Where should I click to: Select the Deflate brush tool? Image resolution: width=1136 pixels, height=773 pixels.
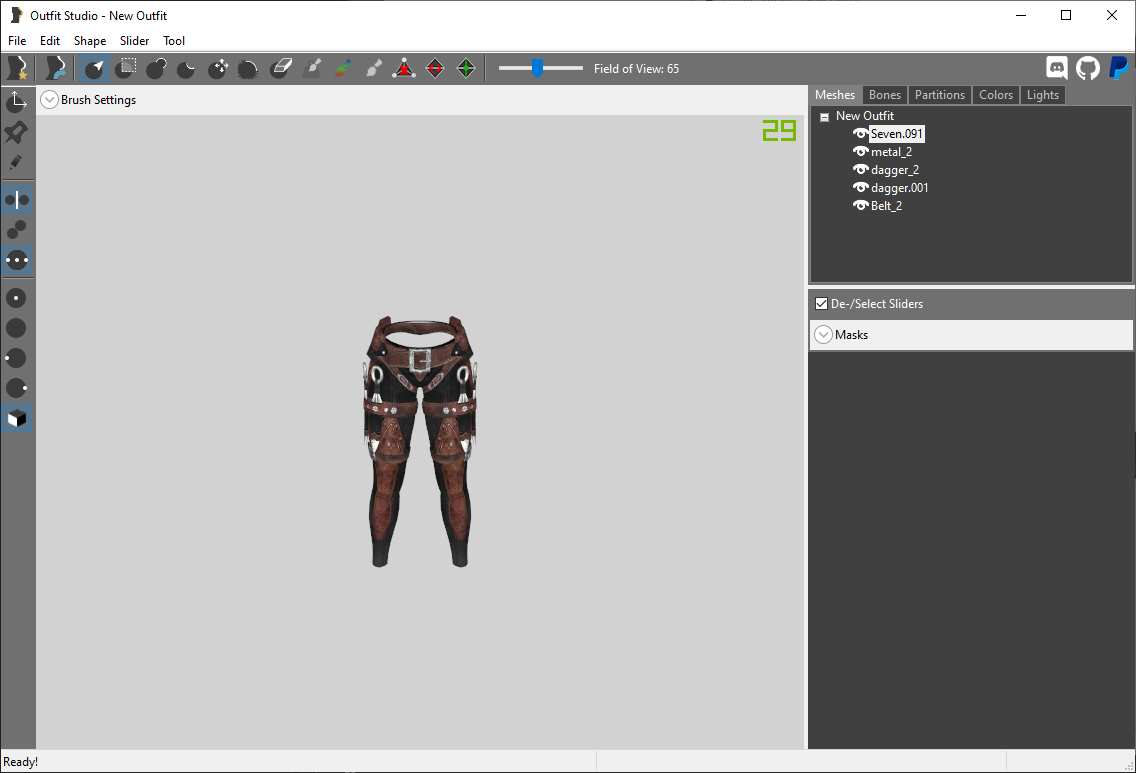(x=187, y=69)
